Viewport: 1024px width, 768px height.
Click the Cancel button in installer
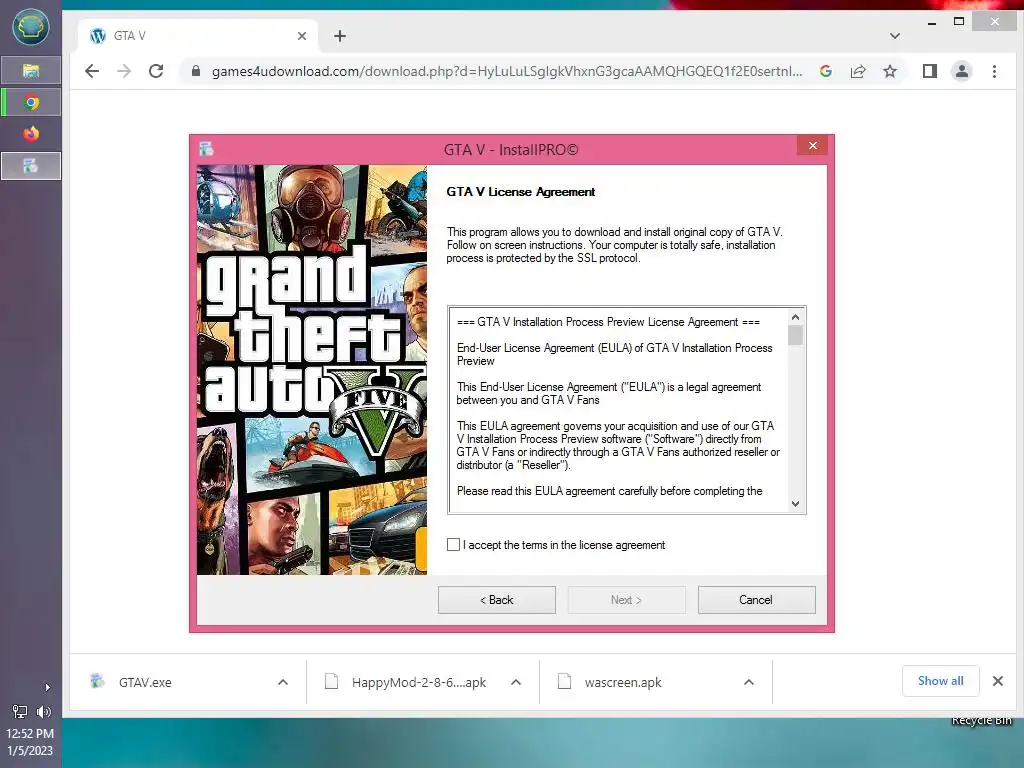[x=756, y=600]
